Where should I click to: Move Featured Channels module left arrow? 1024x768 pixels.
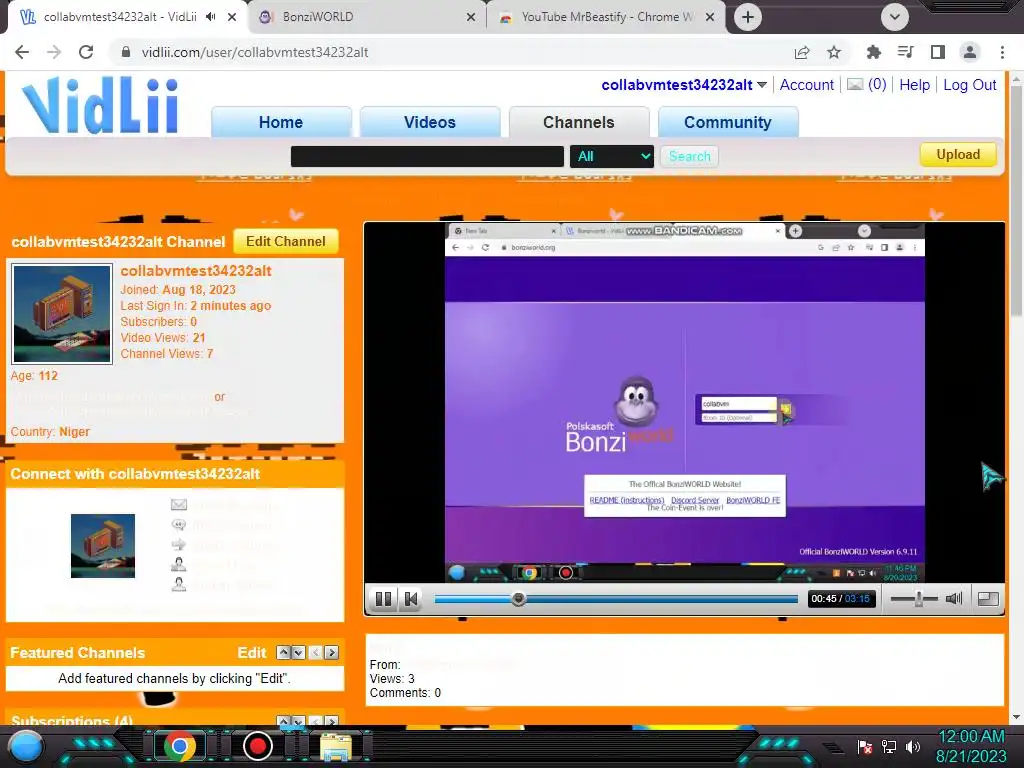(315, 652)
